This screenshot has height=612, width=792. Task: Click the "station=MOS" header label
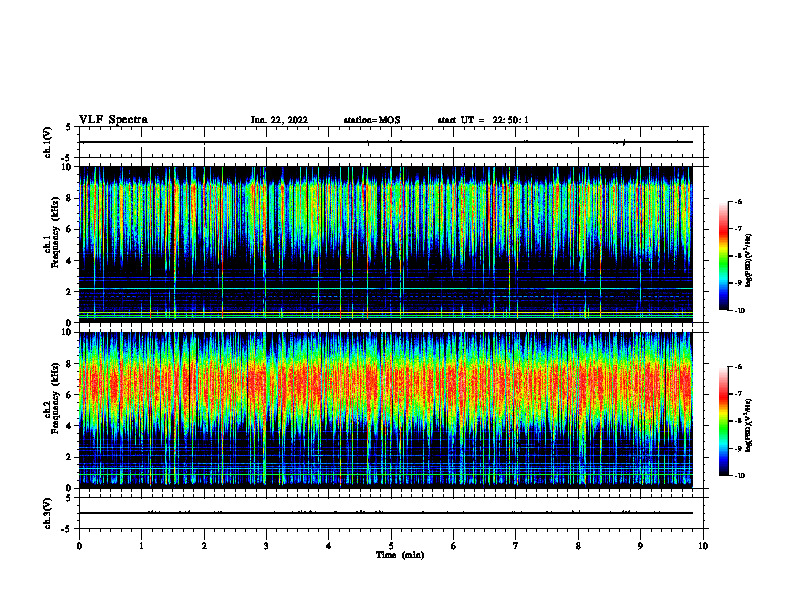[x=372, y=120]
